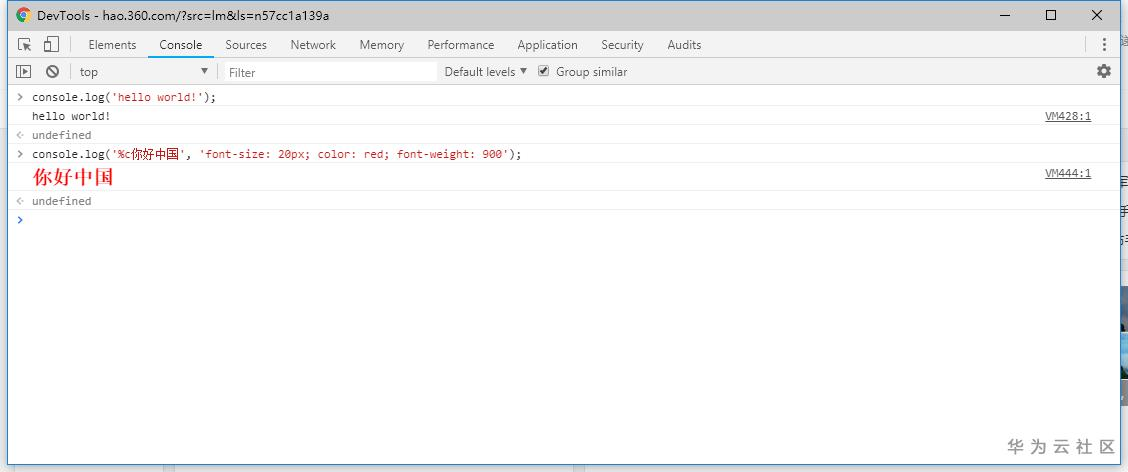Open the Sources tab
Viewport: 1128px width, 472px height.
click(x=246, y=45)
